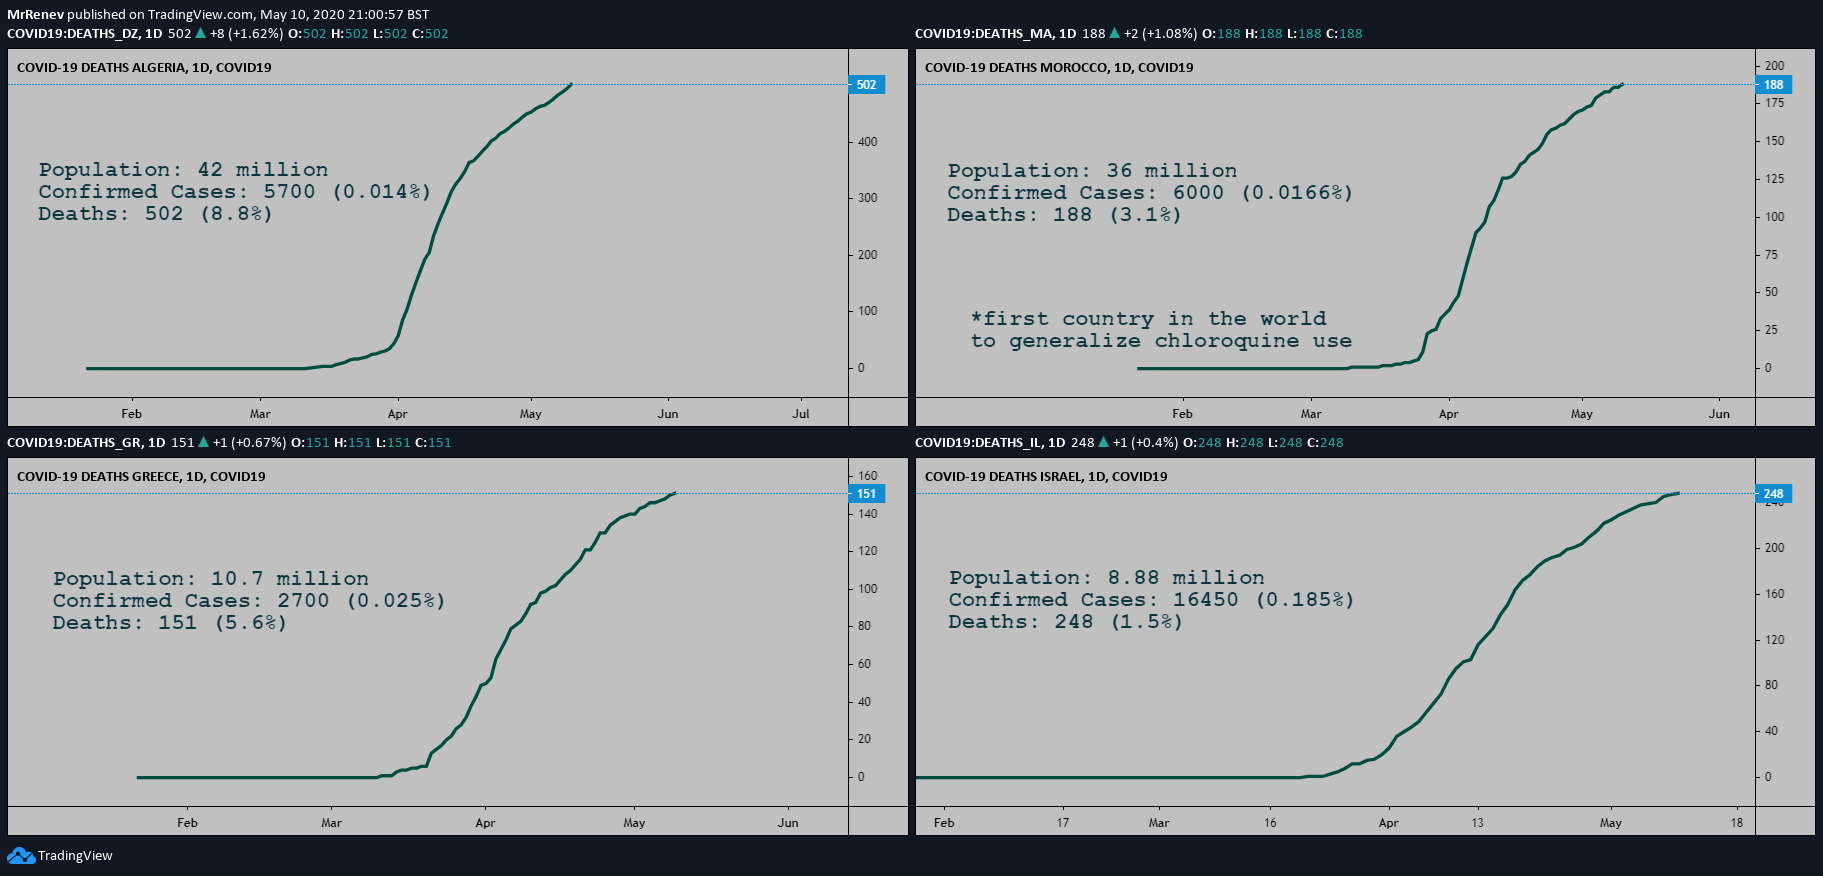Click the 120 tick on Israel price scale
This screenshot has width=1823, height=876.
point(1775,640)
